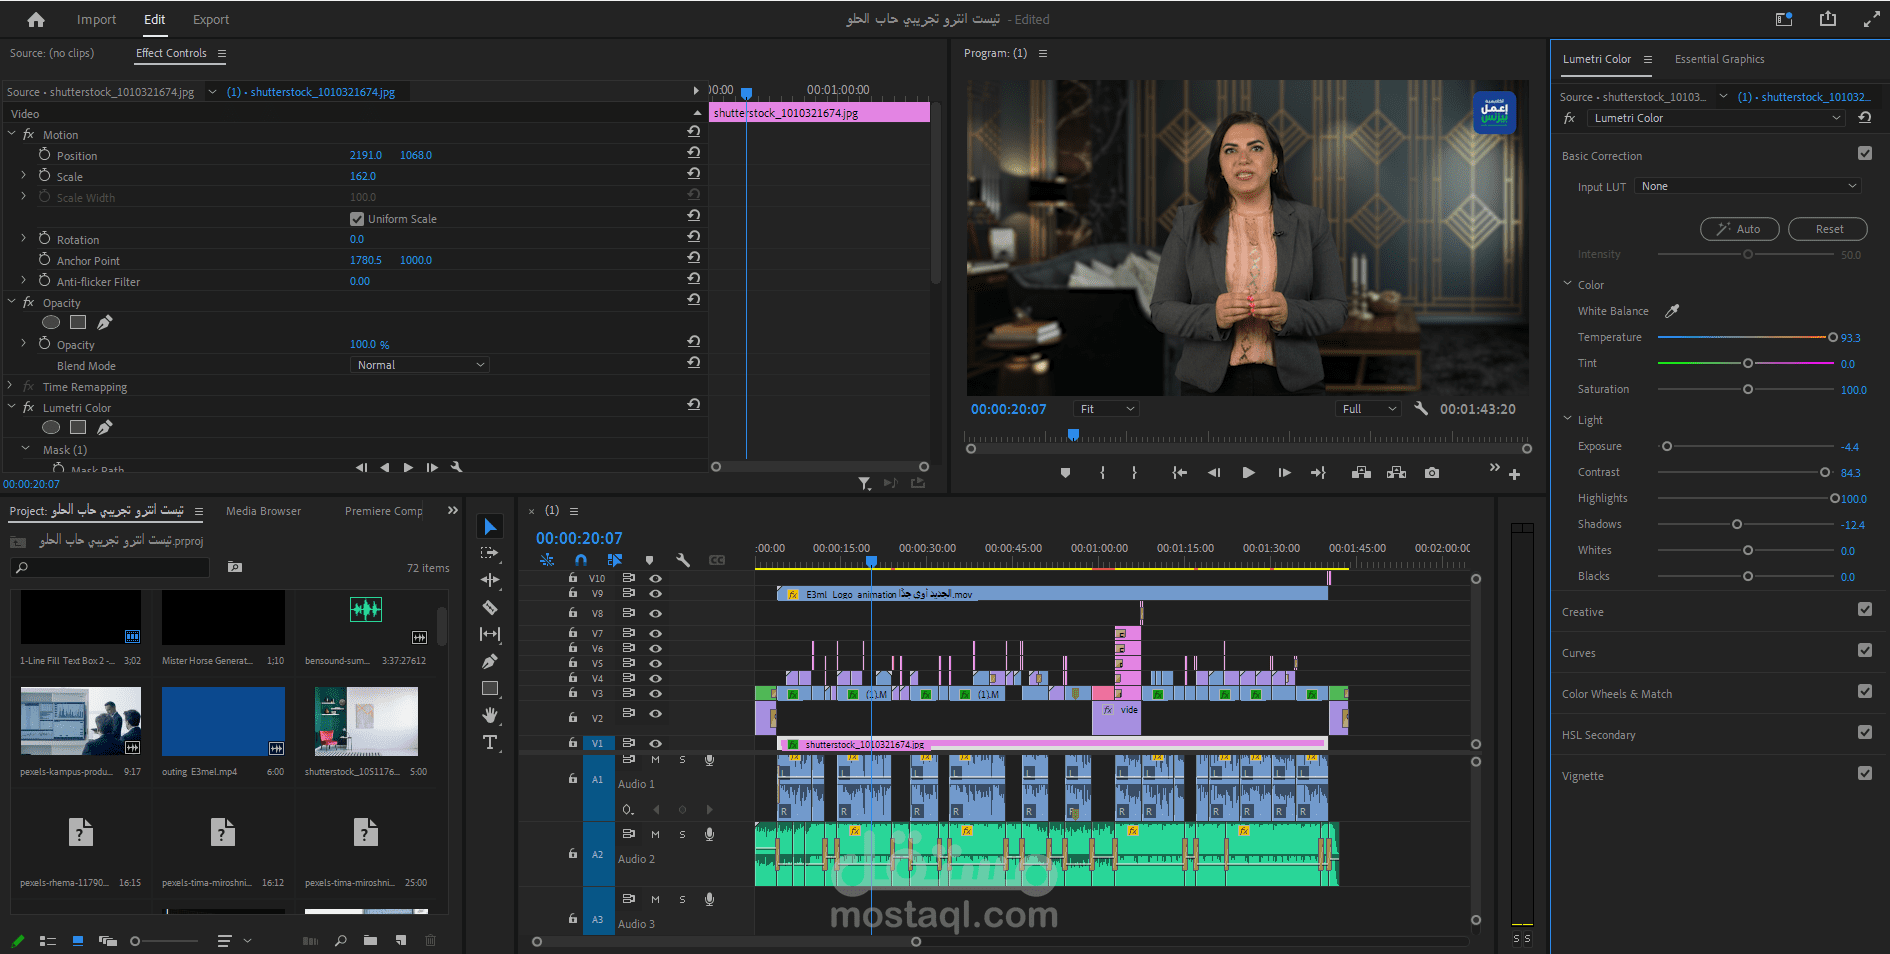Open the Full playback resolution dropdown
The height and width of the screenshot is (954, 1890).
[1369, 409]
